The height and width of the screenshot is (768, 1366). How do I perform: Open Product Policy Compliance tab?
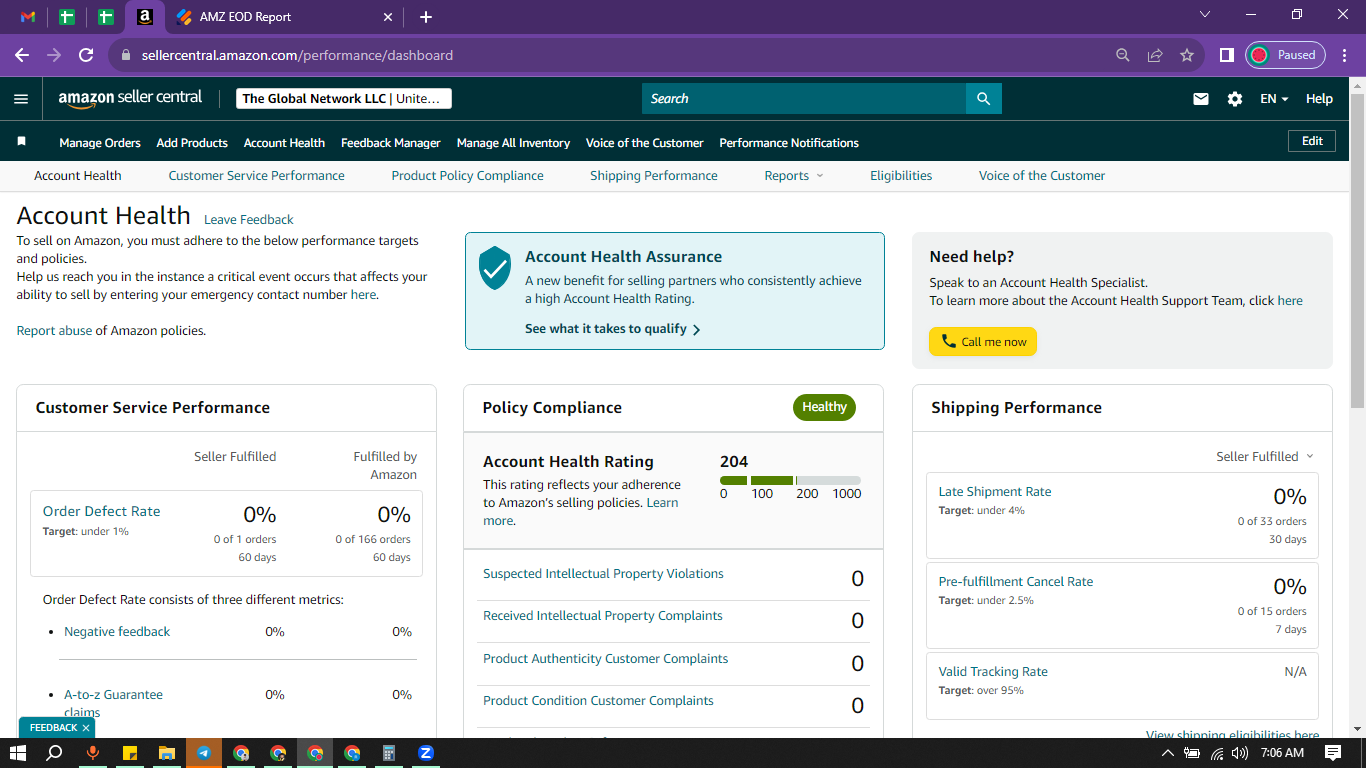coord(467,175)
